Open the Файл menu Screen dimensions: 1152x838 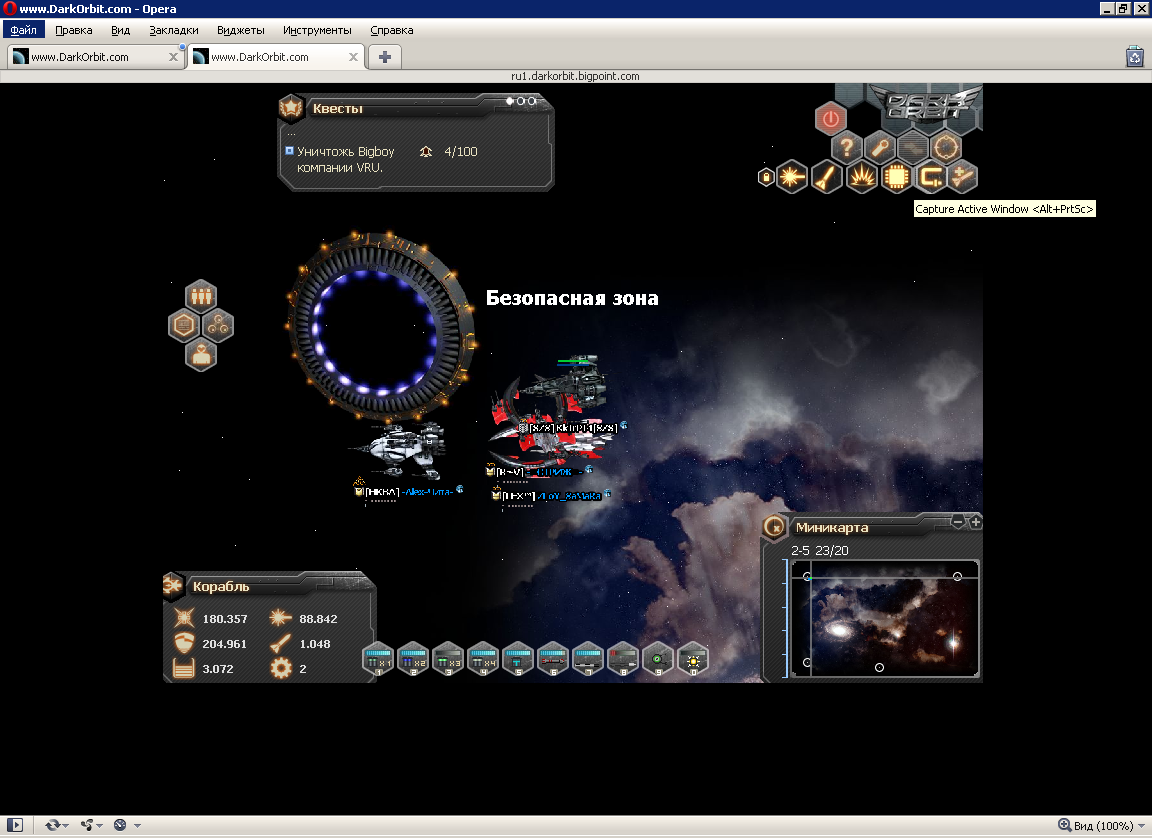click(24, 30)
